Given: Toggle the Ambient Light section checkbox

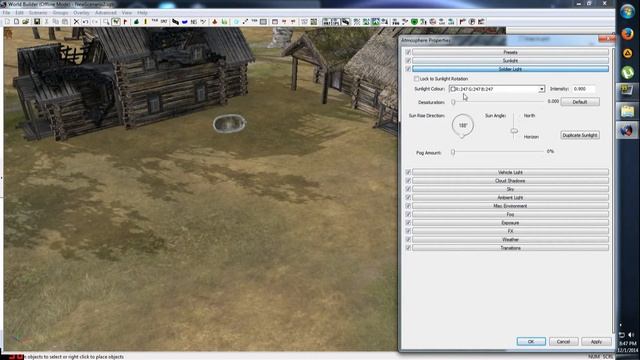Looking at the screenshot, I should click(408, 198).
